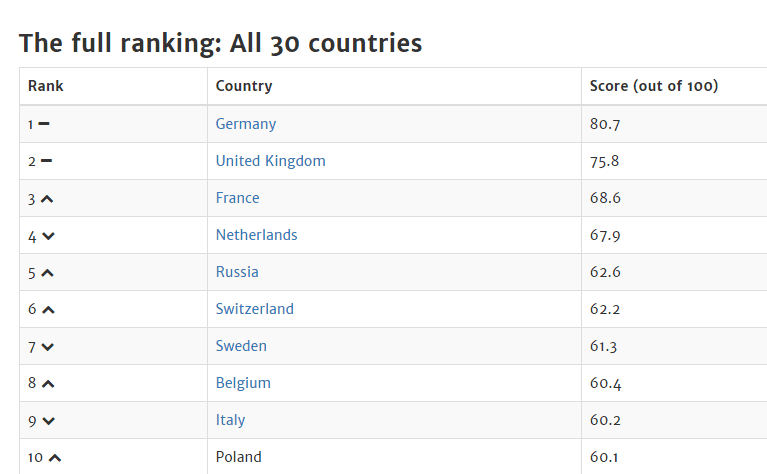The height and width of the screenshot is (474, 767).
Task: Open the Germany country link
Action: point(246,124)
